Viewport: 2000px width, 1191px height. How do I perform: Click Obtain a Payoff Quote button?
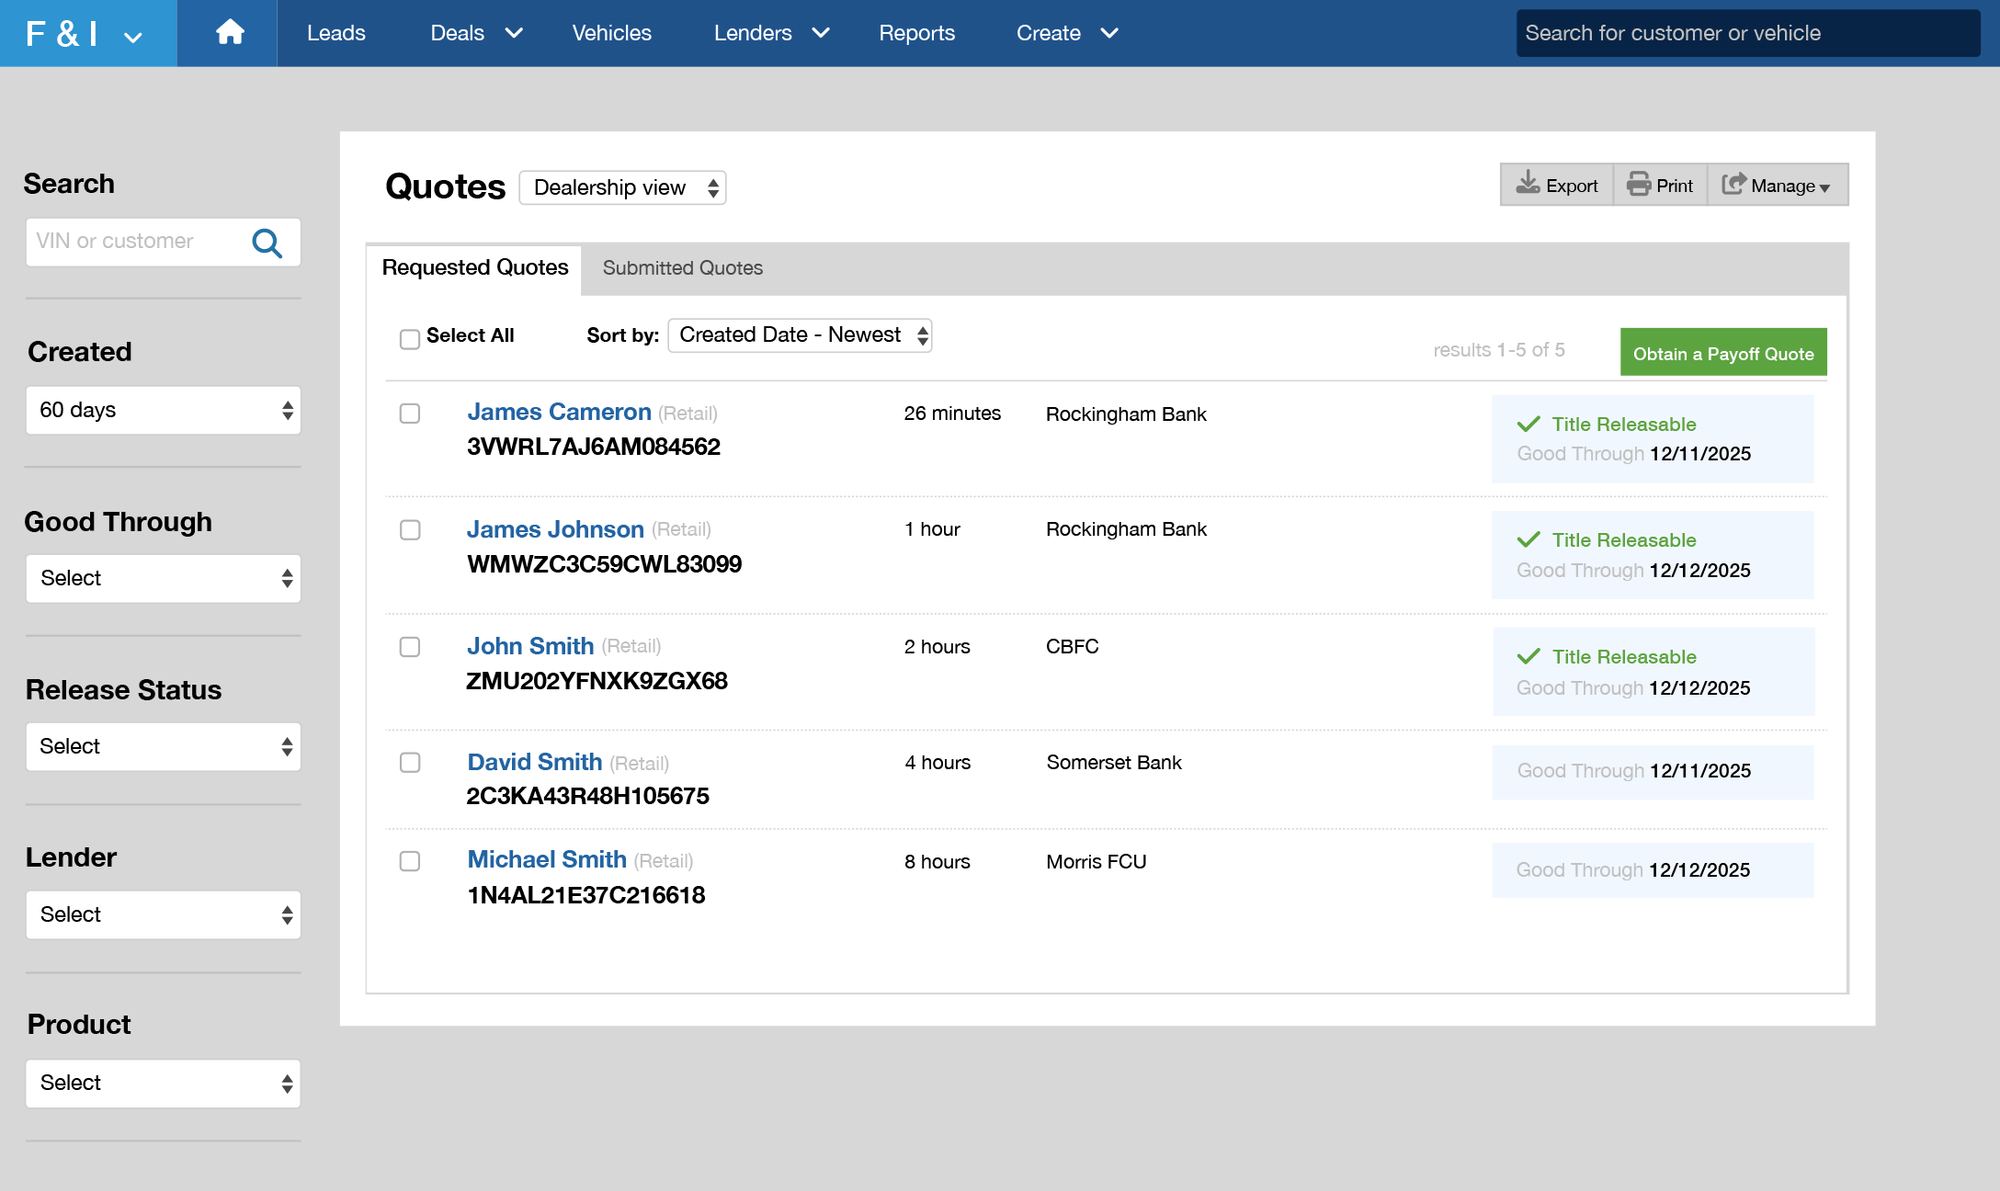click(1722, 353)
